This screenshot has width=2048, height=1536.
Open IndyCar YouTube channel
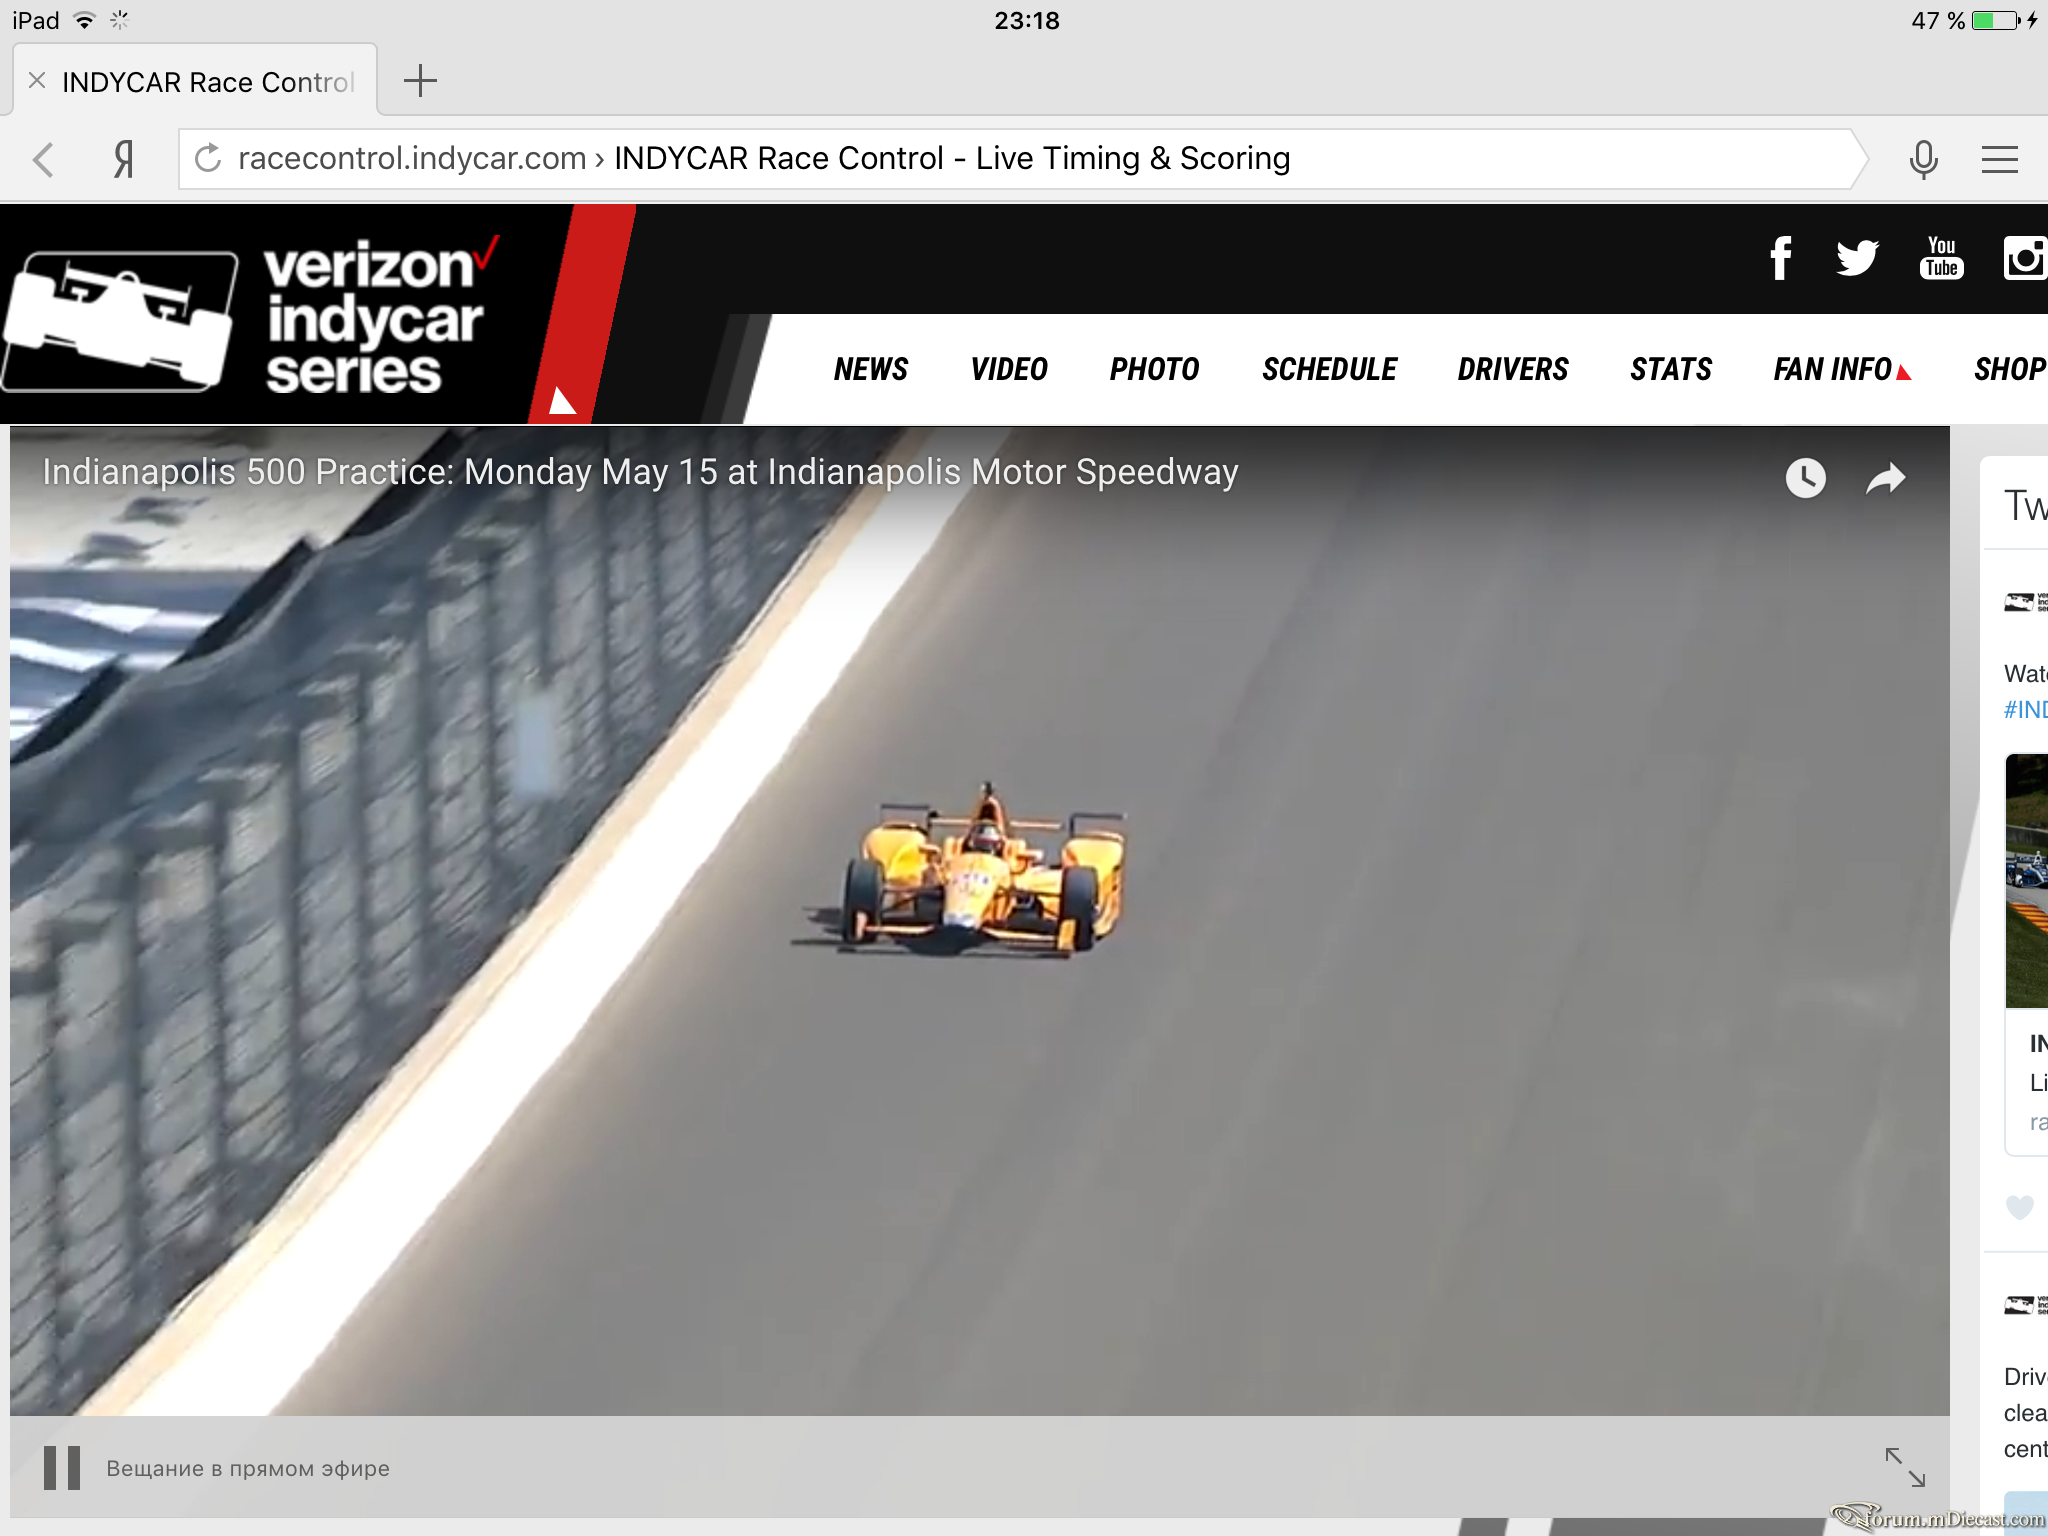click(x=1941, y=258)
